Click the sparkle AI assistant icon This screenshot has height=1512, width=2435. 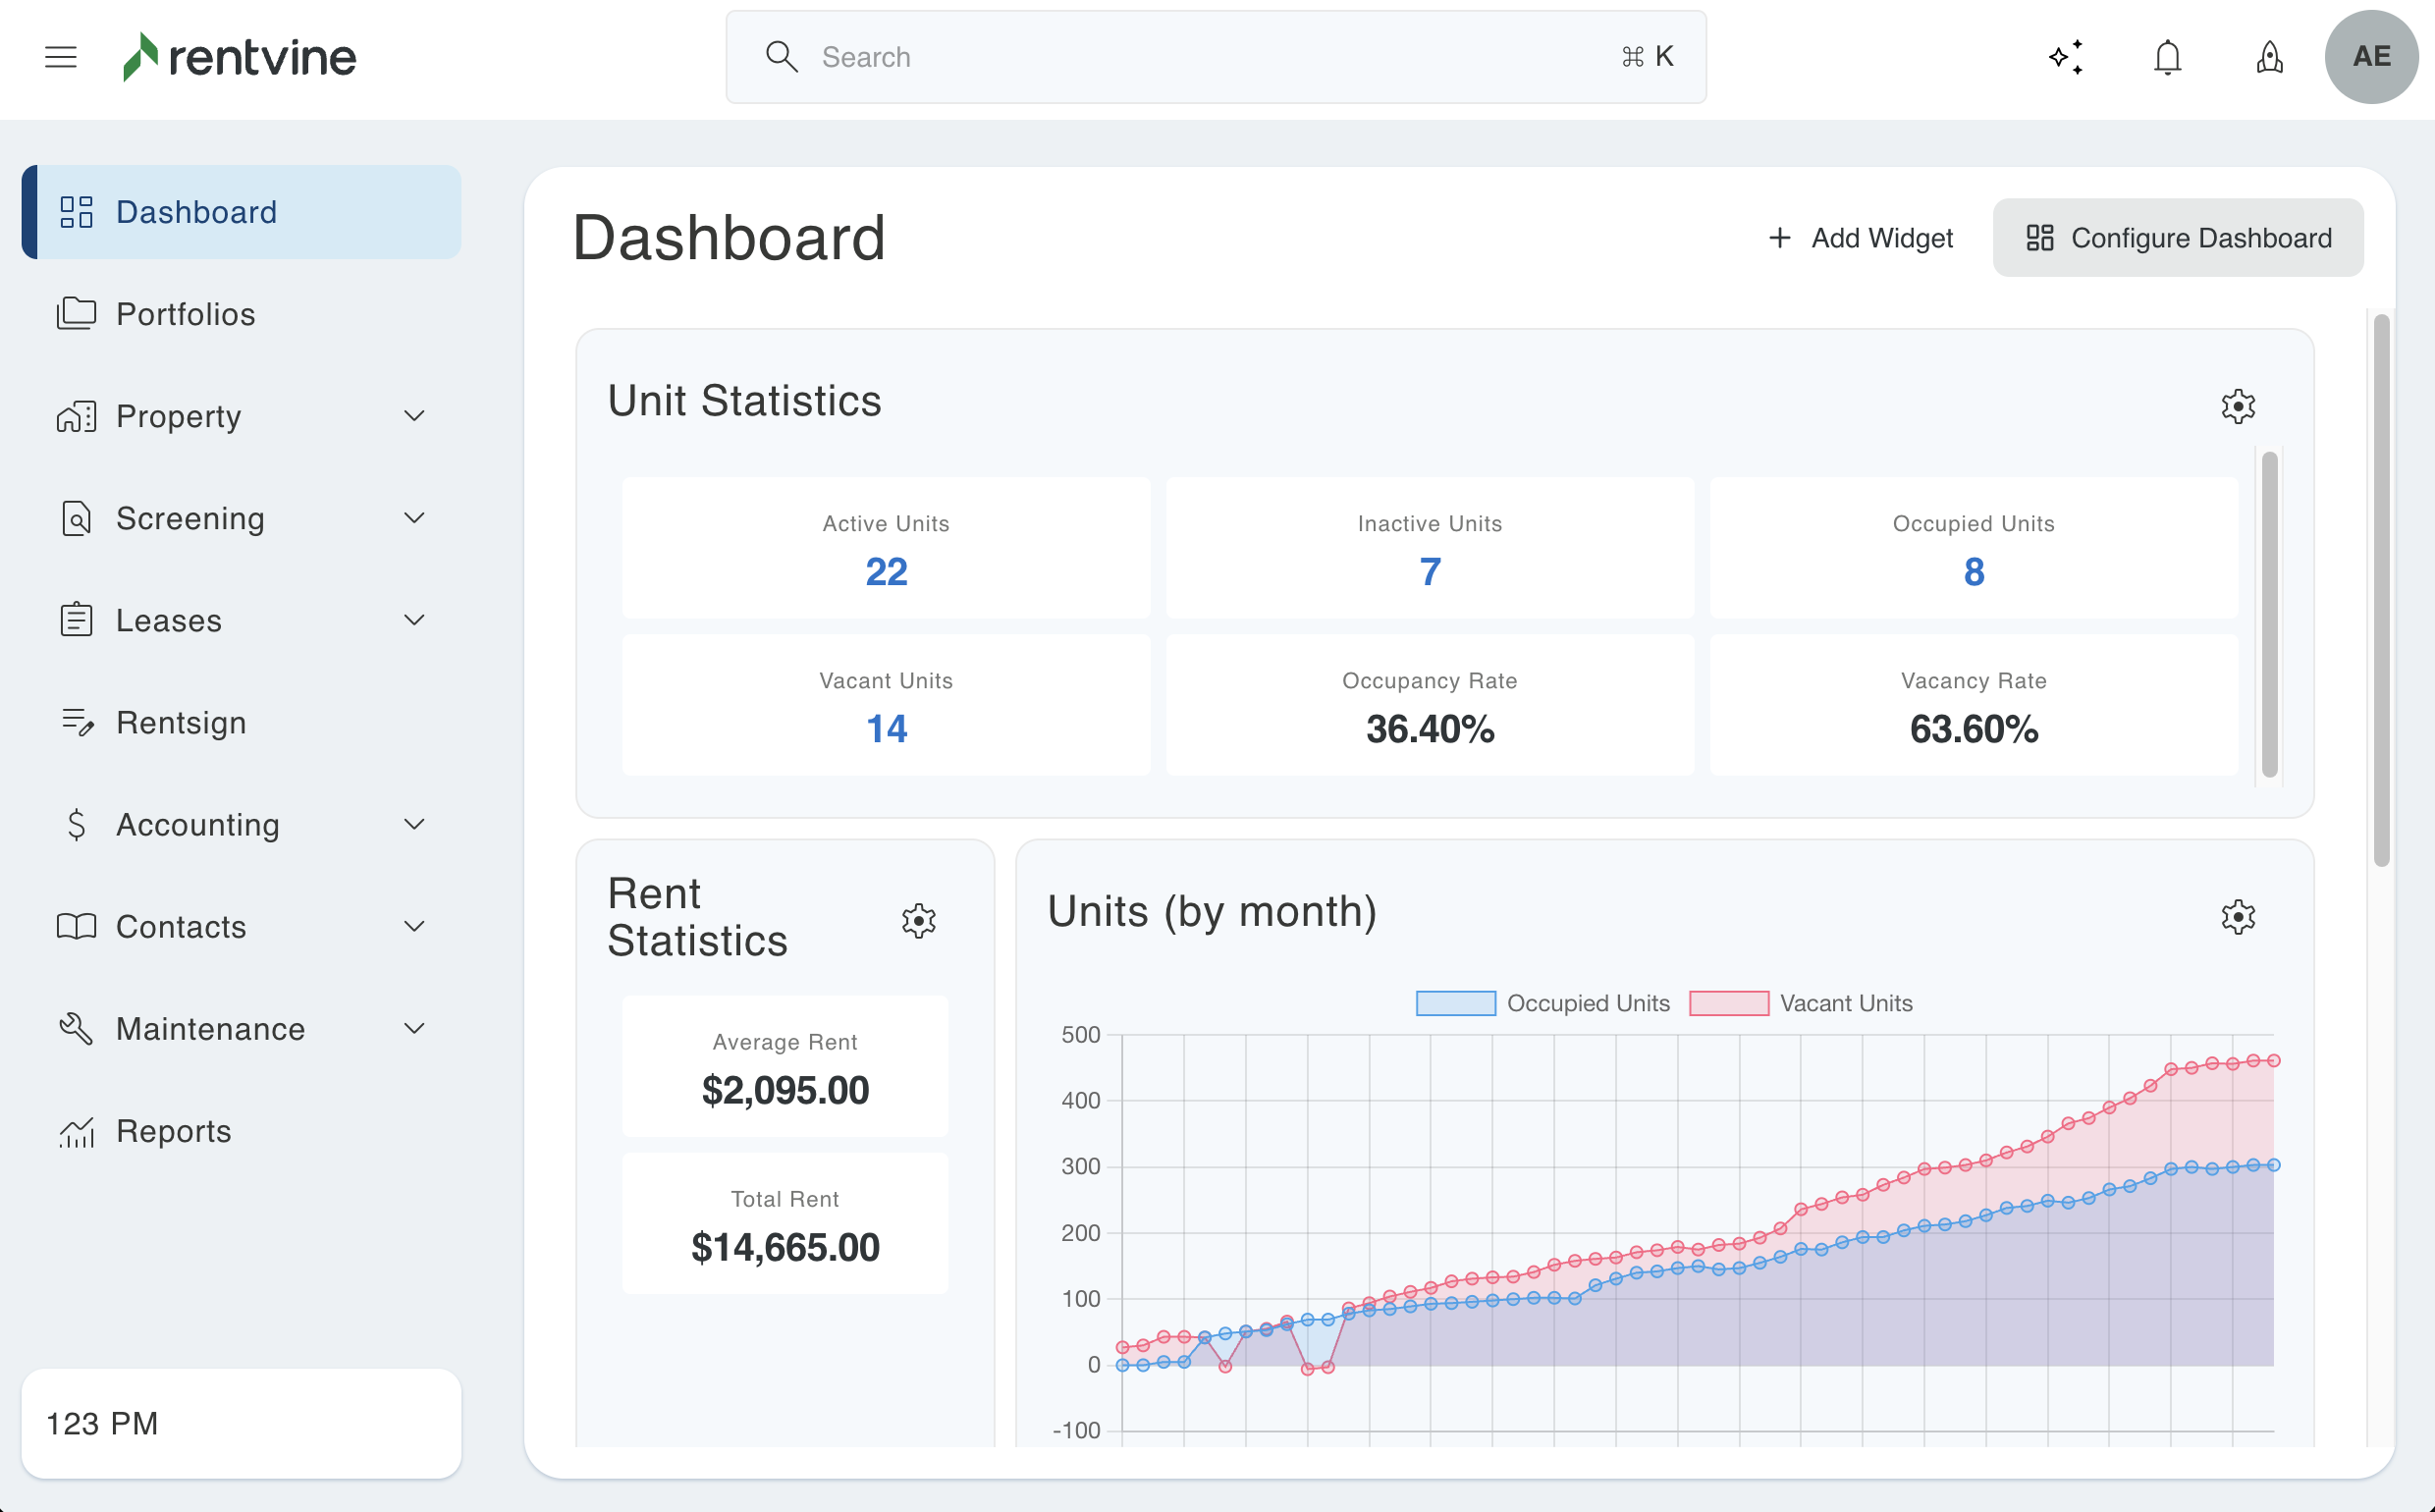(2065, 57)
